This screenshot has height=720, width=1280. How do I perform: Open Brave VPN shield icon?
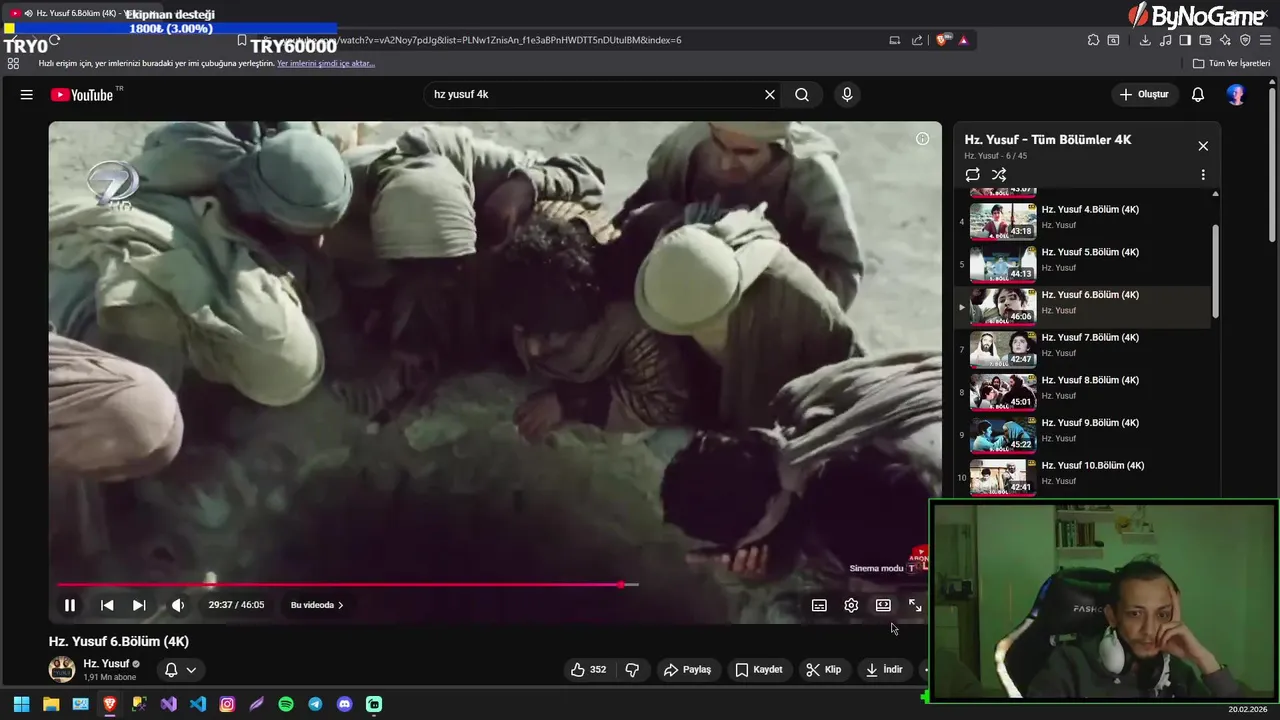[x=1245, y=40]
